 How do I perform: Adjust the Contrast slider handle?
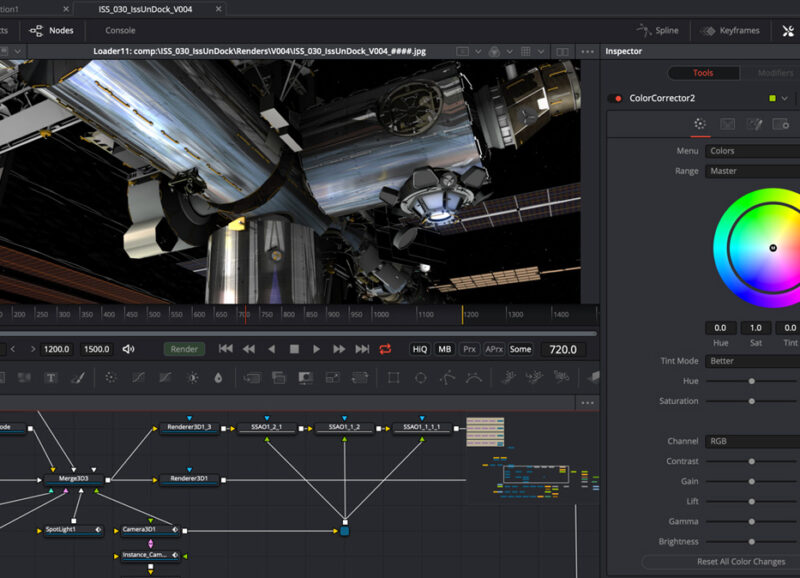[x=752, y=462]
